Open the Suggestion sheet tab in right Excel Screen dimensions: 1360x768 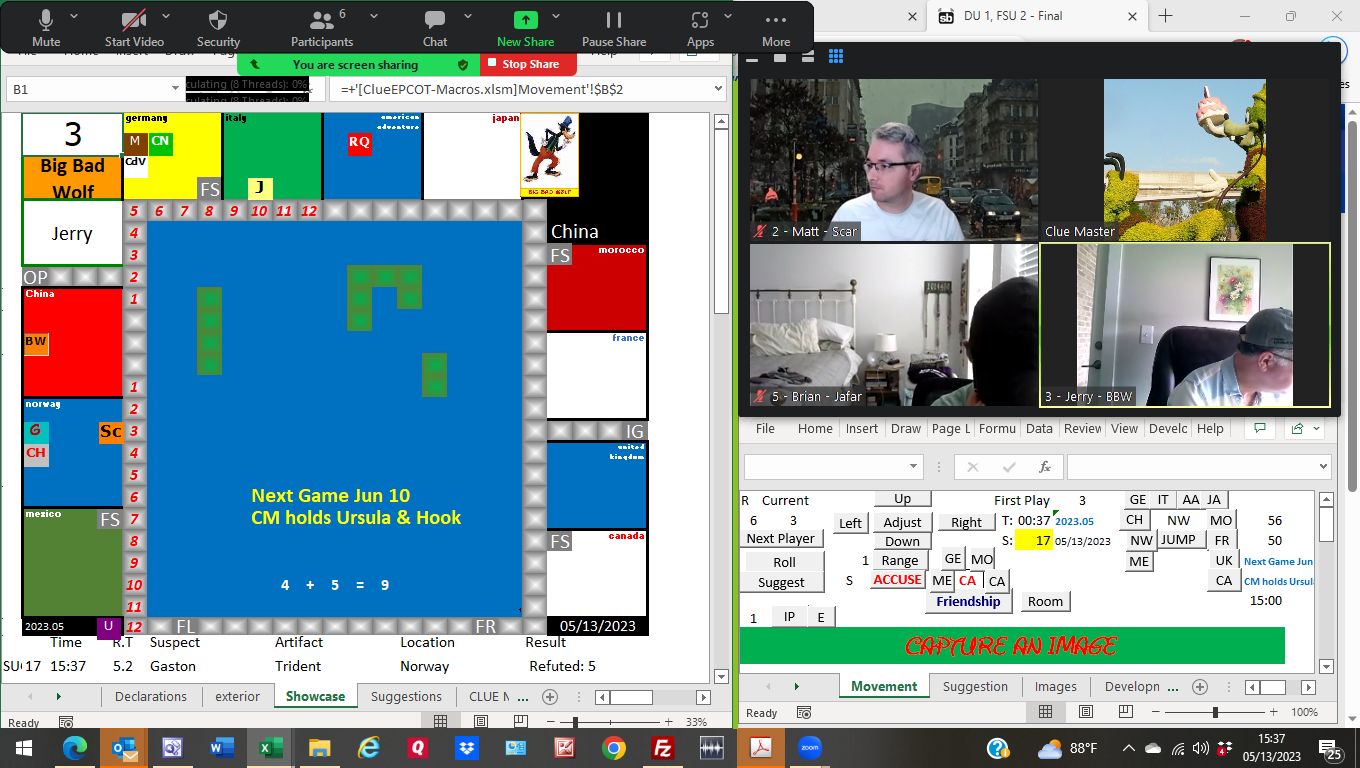pyautogui.click(x=975, y=686)
